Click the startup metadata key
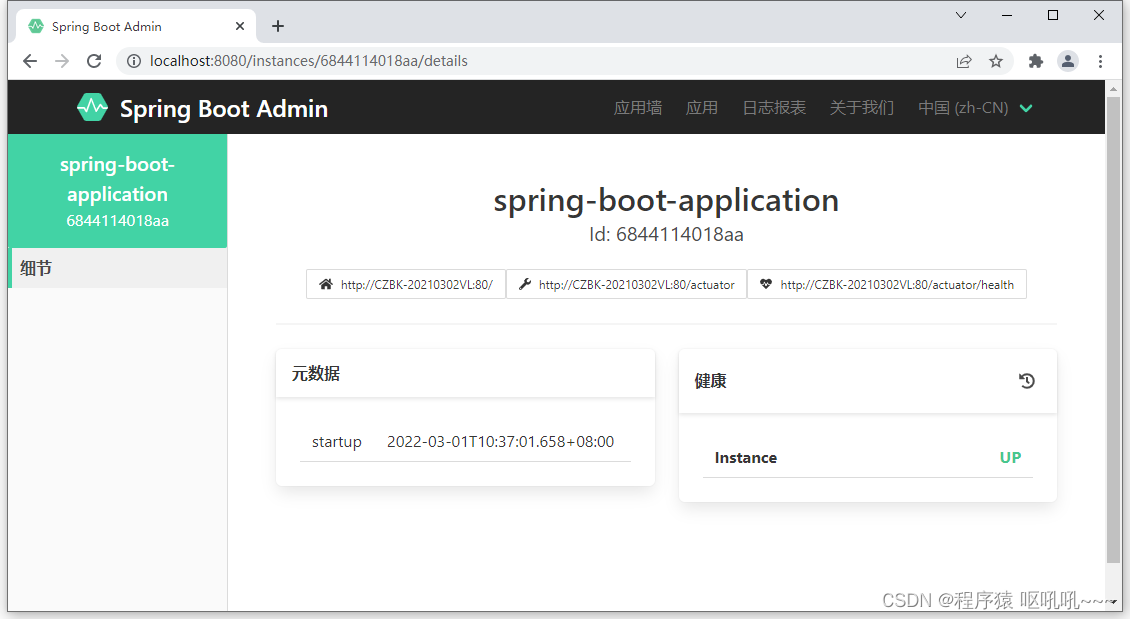 tap(337, 442)
